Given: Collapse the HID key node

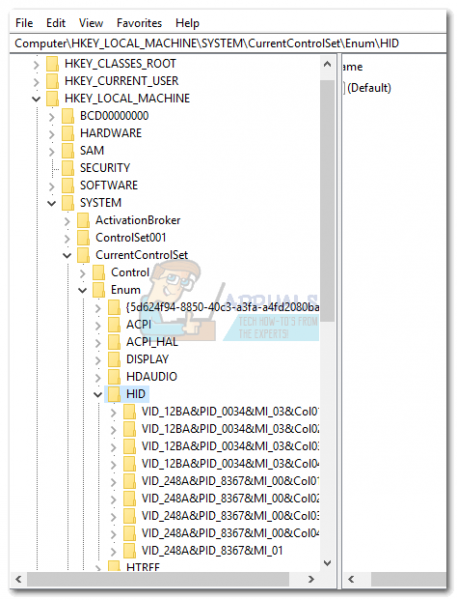Looking at the screenshot, I should 98,395.
